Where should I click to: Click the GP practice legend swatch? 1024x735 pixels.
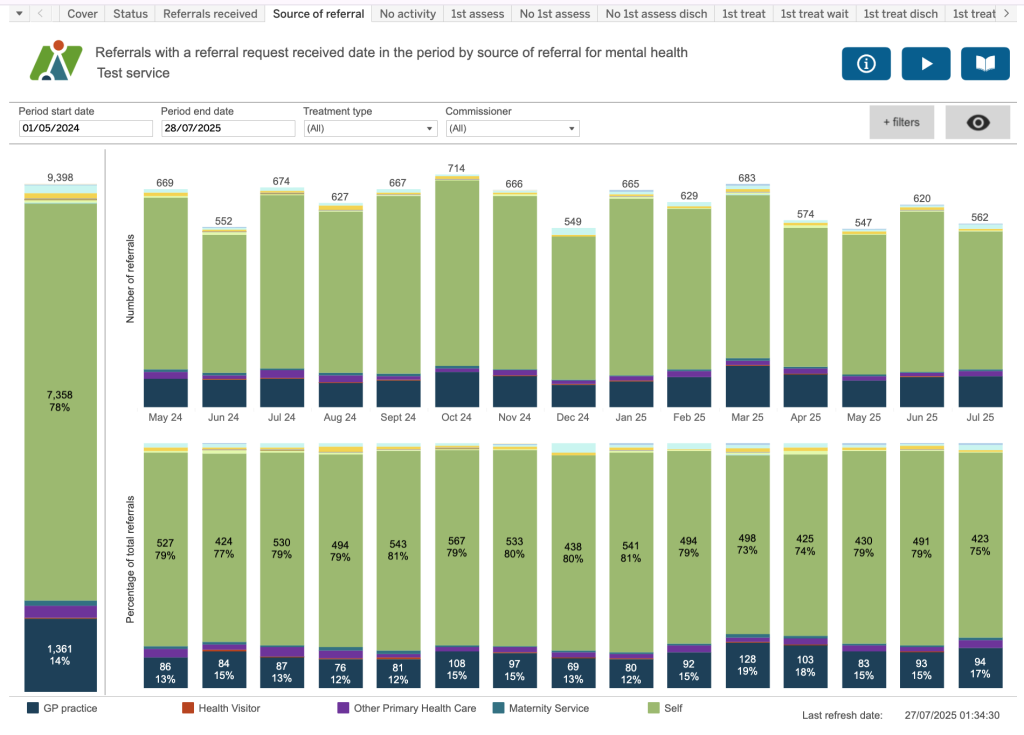[33, 708]
